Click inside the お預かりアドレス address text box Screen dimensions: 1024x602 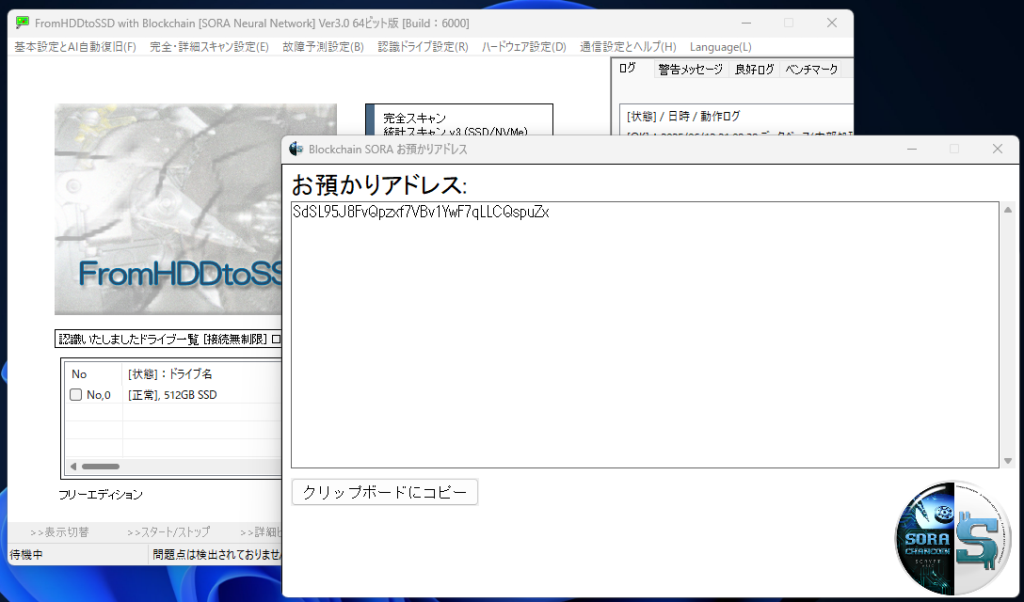click(x=645, y=335)
